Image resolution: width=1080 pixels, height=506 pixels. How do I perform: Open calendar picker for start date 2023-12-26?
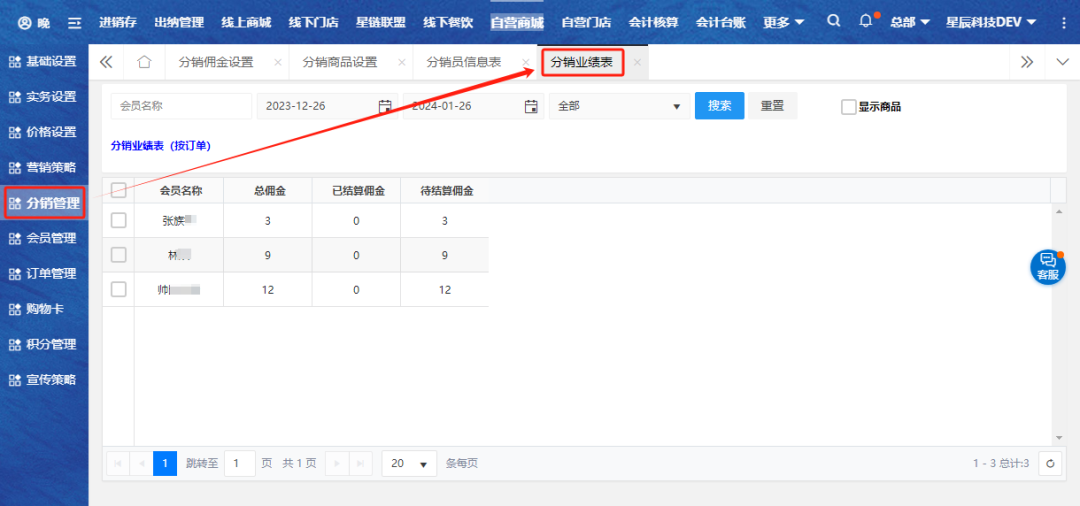point(385,106)
